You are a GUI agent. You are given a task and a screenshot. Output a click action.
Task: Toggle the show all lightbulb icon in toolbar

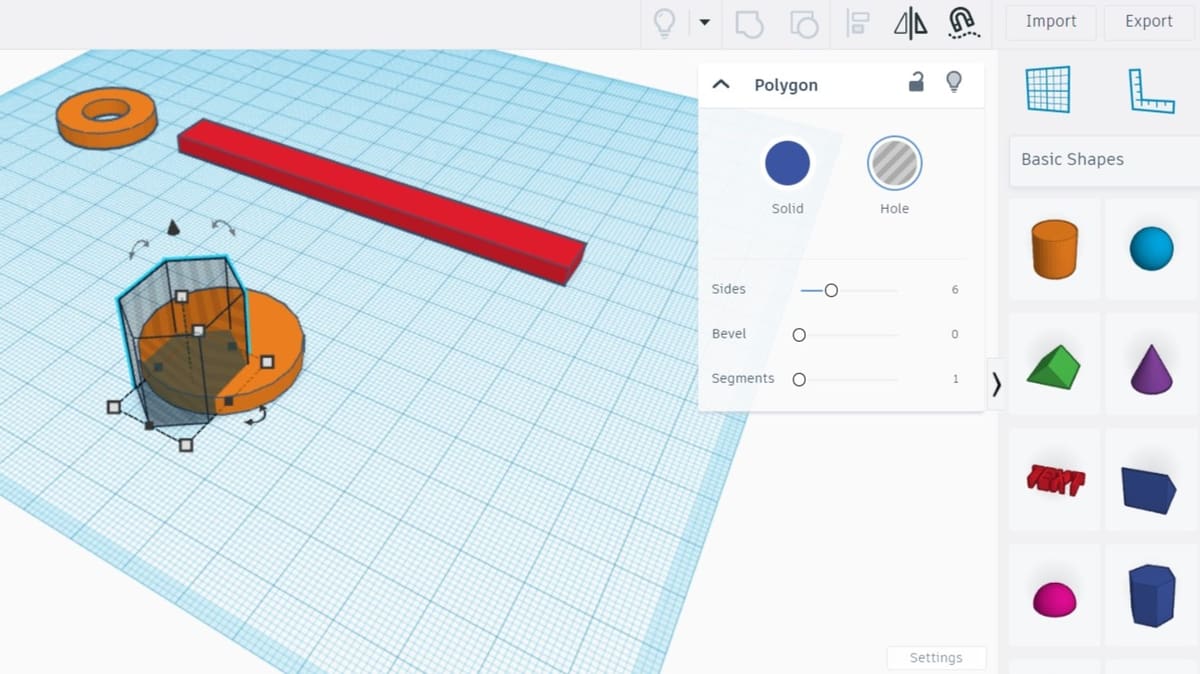coord(664,22)
